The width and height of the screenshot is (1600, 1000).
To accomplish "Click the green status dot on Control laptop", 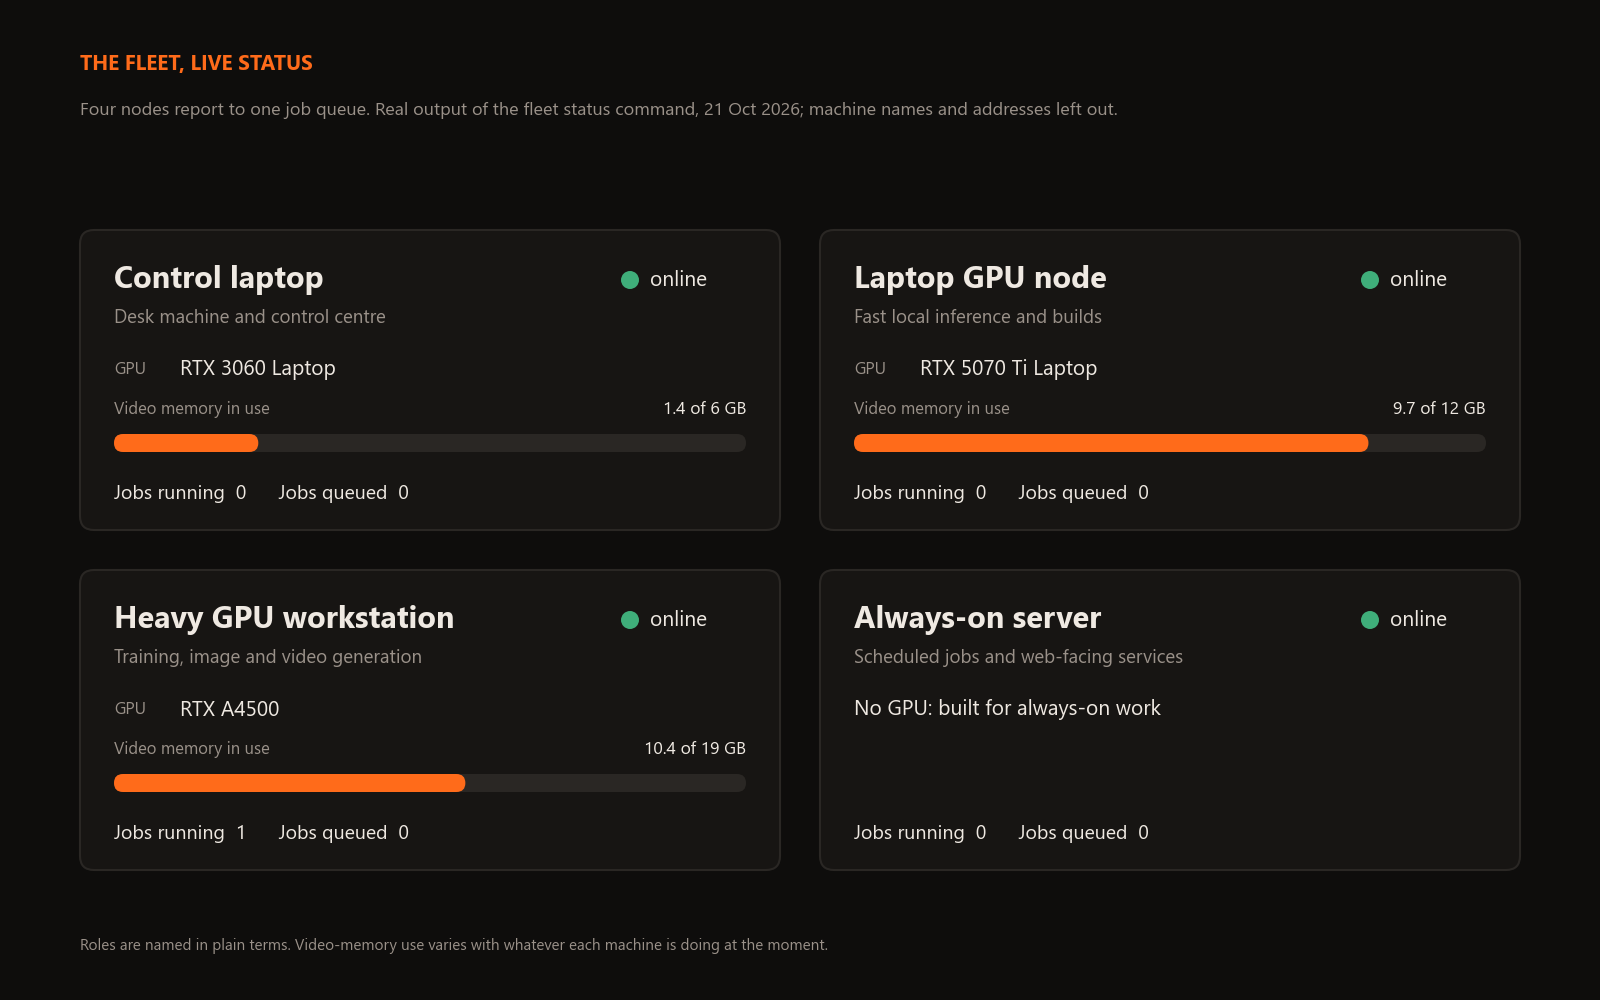I will pyautogui.click(x=630, y=280).
